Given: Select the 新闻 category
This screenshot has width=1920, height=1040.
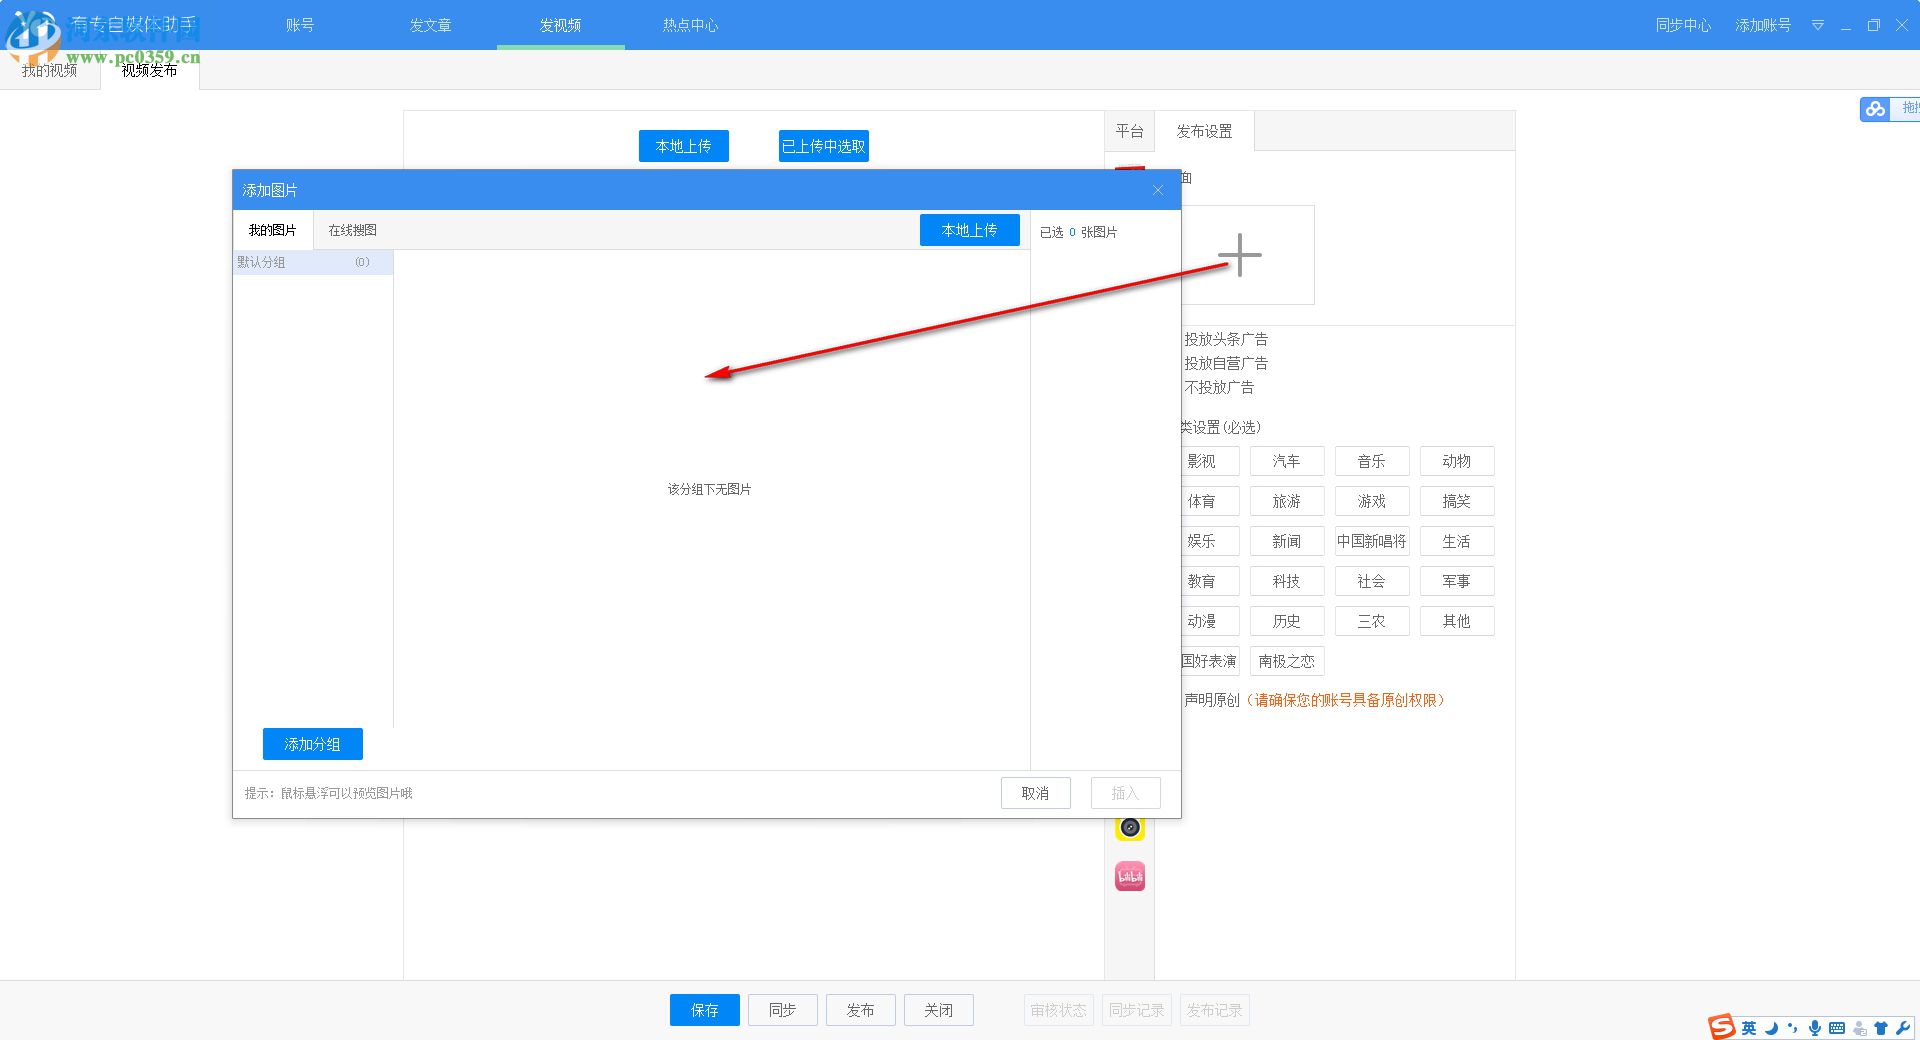Looking at the screenshot, I should pos(1287,541).
